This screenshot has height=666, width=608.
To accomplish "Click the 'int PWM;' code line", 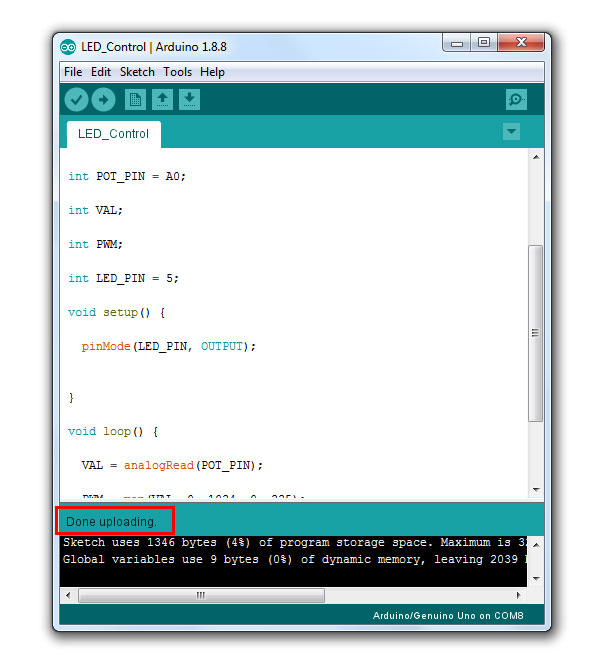I will pos(96,244).
